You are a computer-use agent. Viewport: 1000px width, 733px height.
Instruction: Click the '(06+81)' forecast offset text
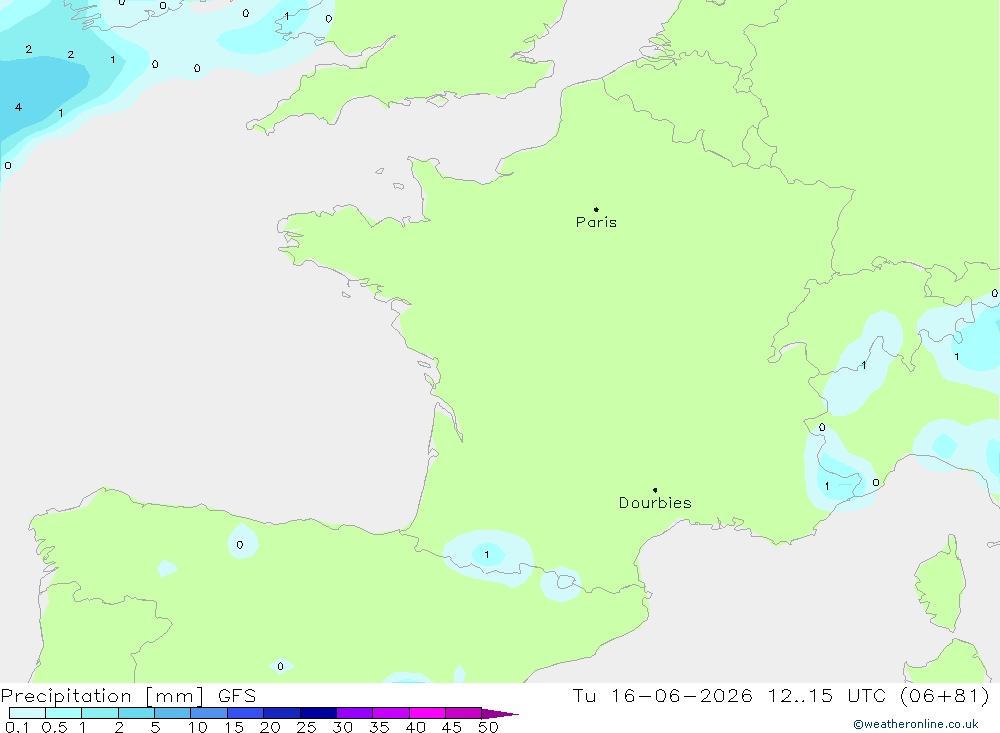(x=945, y=696)
